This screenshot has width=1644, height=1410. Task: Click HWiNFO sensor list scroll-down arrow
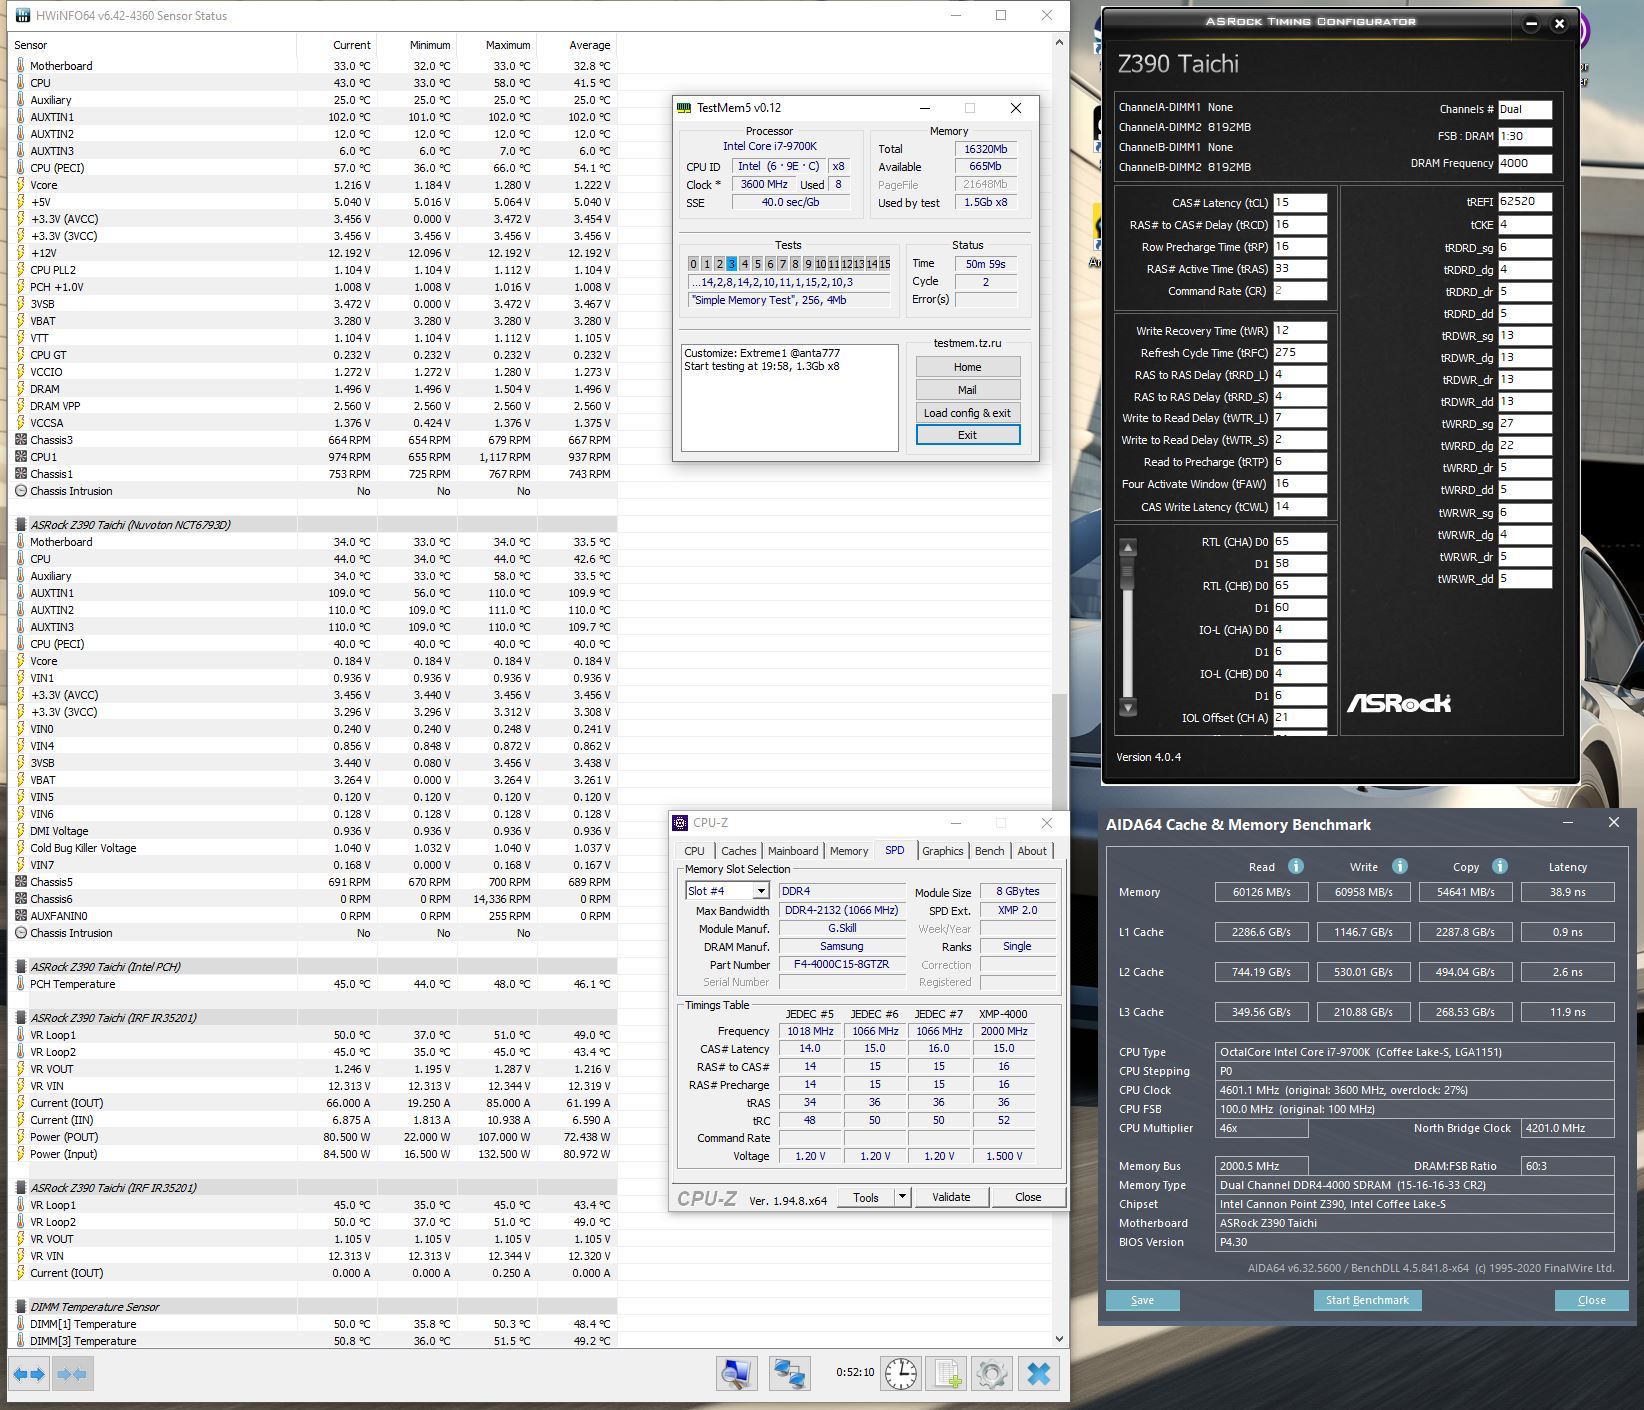(1060, 1339)
